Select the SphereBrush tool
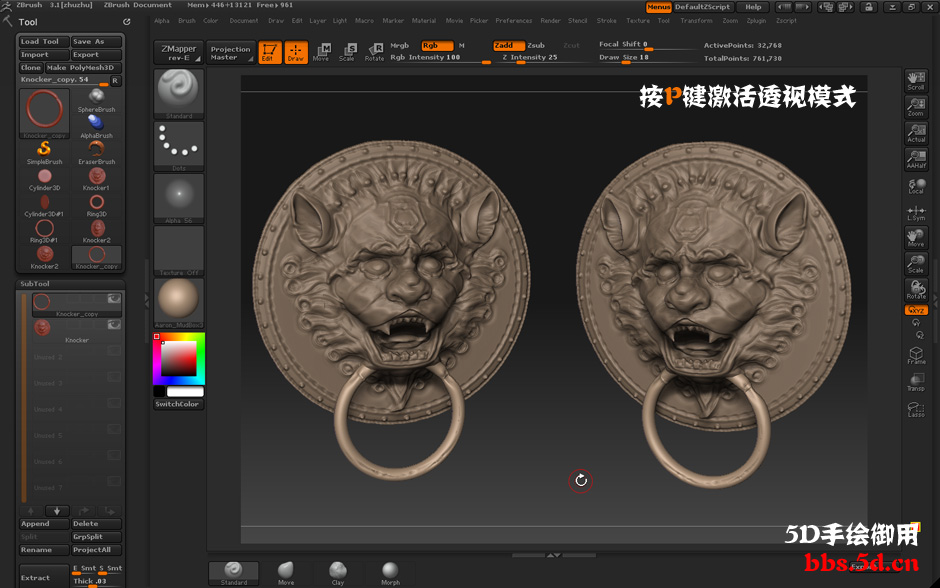 [96, 101]
